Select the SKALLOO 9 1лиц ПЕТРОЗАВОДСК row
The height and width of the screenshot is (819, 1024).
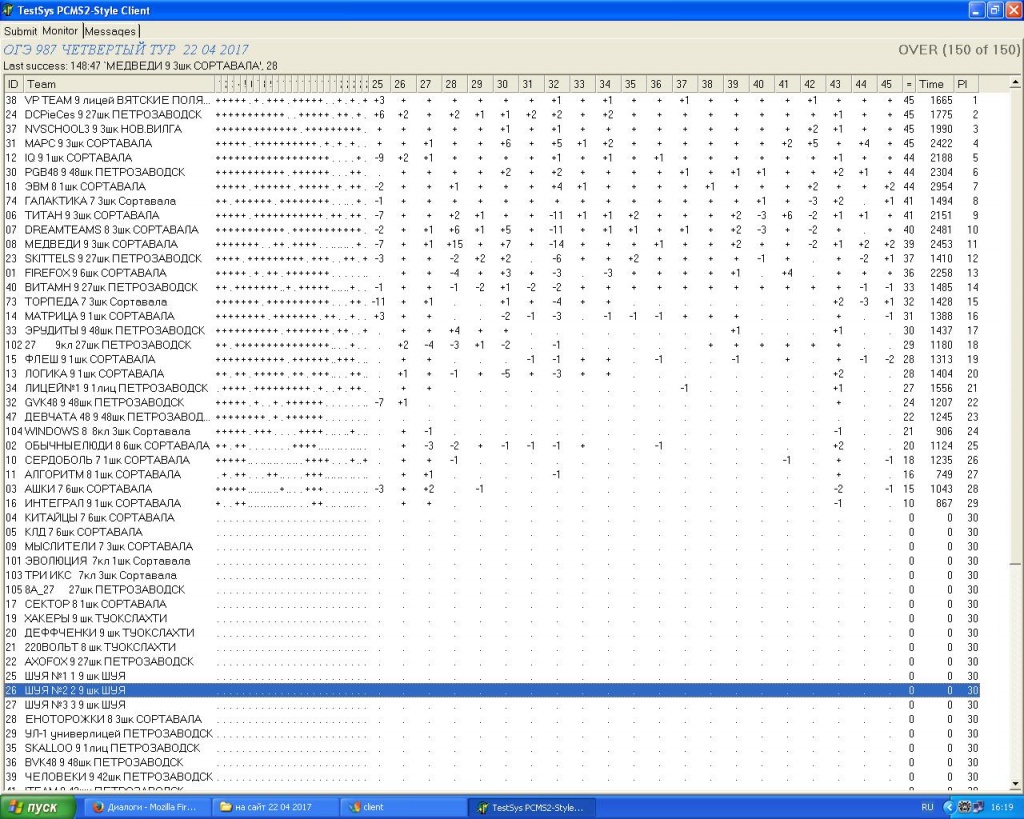(x=491, y=748)
